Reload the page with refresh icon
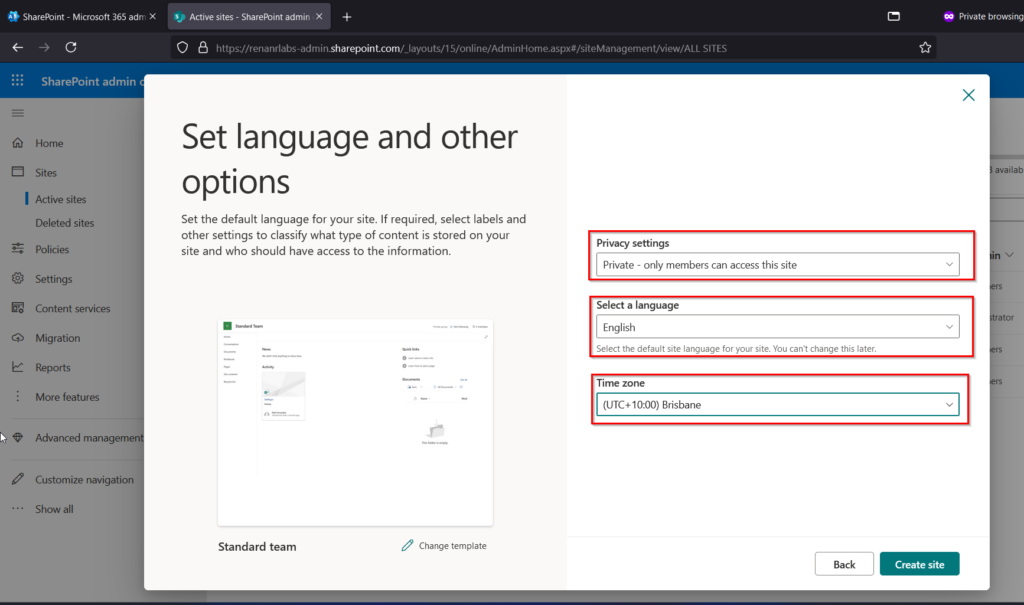 coord(71,47)
